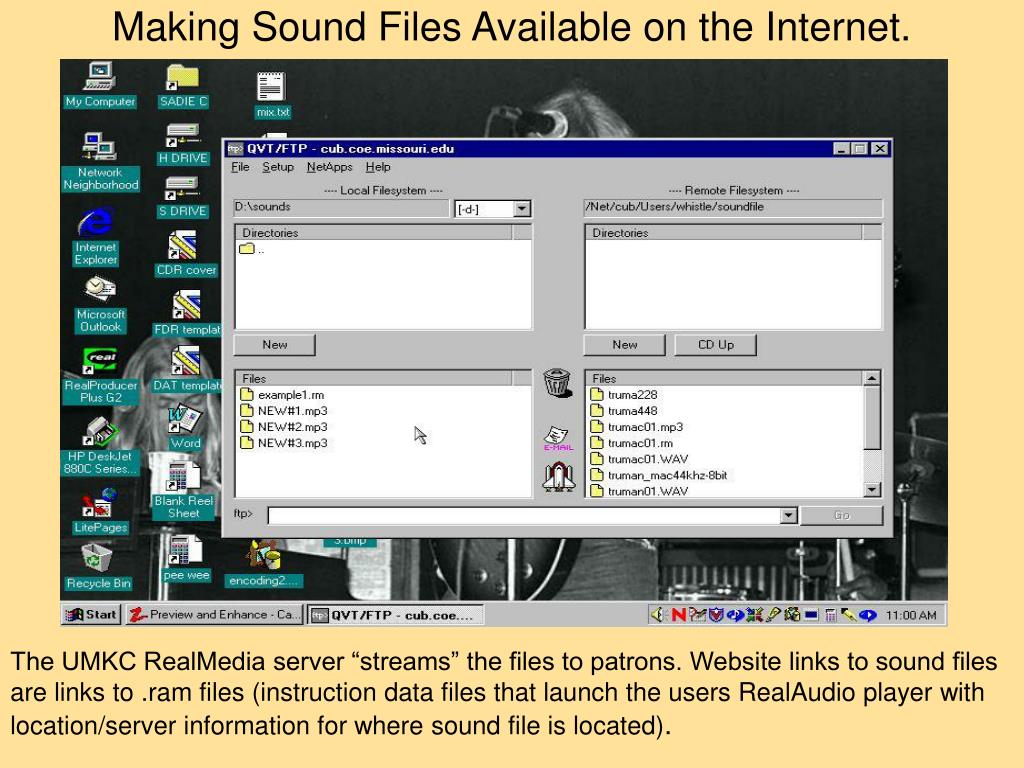Viewport: 1024px width, 768px height.
Task: Select NEW#2.mp3 in local Files
Action: [283, 426]
